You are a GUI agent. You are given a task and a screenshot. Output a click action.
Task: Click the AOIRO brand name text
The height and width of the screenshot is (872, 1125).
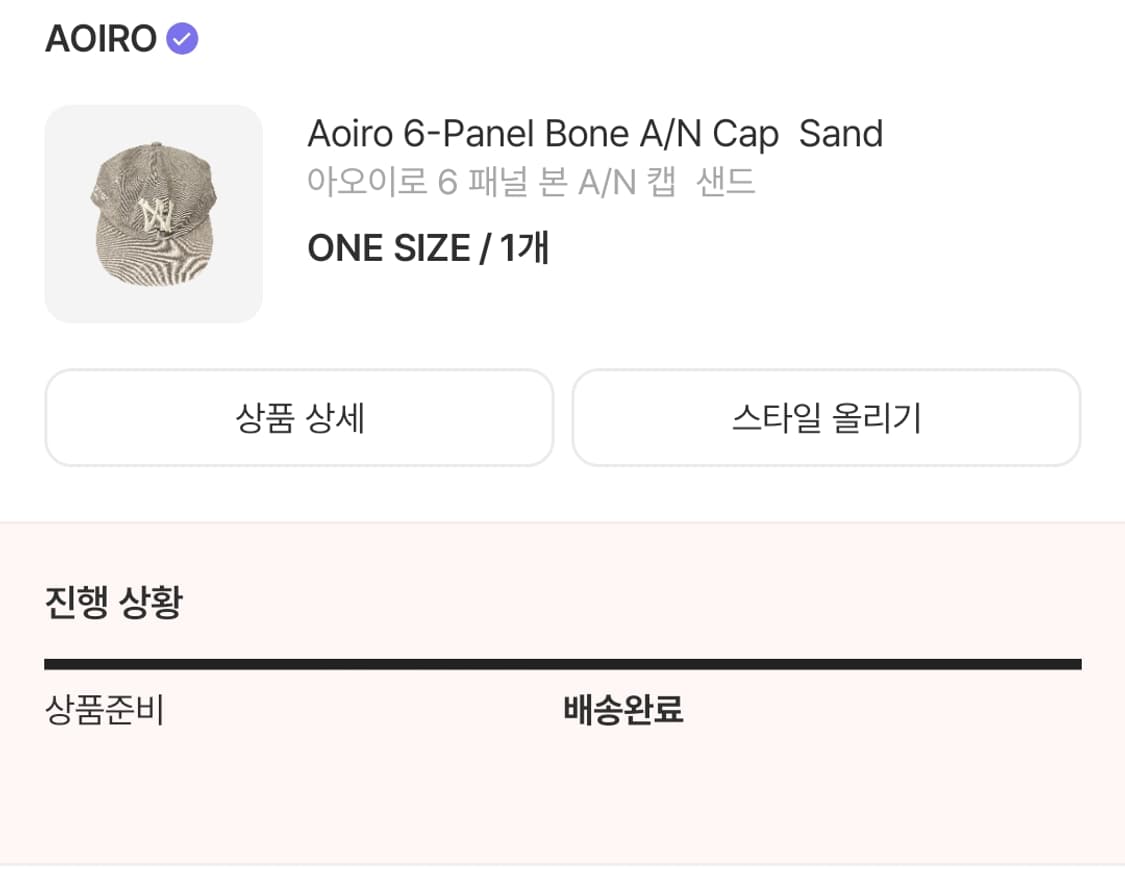coord(98,38)
